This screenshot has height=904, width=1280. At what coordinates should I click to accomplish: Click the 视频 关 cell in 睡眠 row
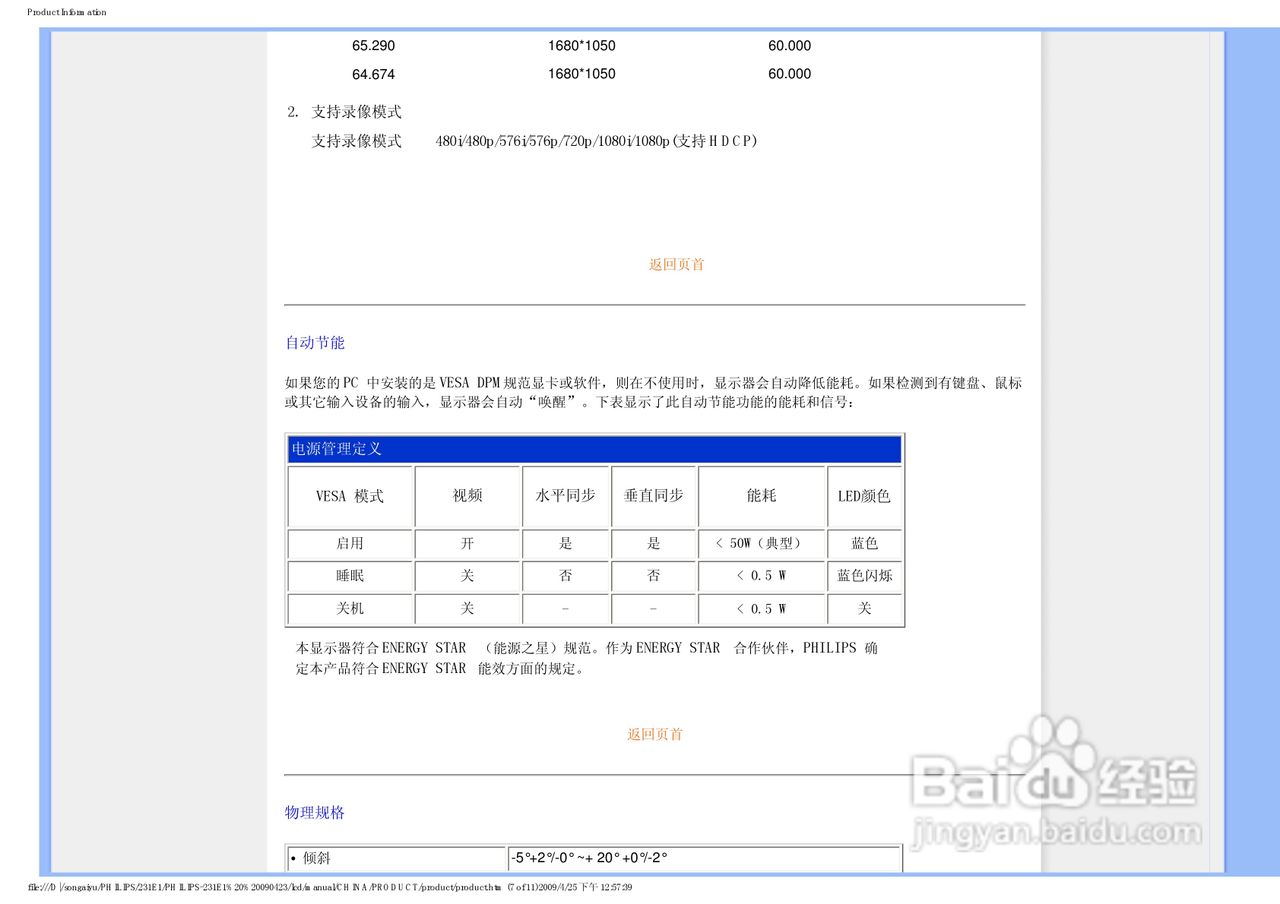click(467, 576)
